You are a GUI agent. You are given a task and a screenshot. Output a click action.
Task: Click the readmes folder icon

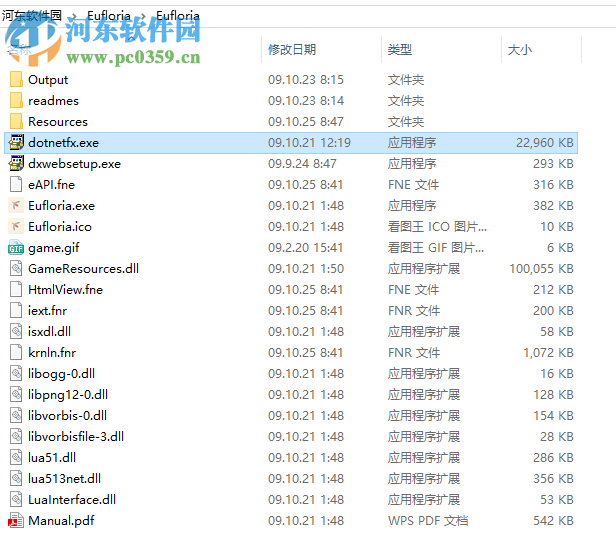tap(16, 101)
